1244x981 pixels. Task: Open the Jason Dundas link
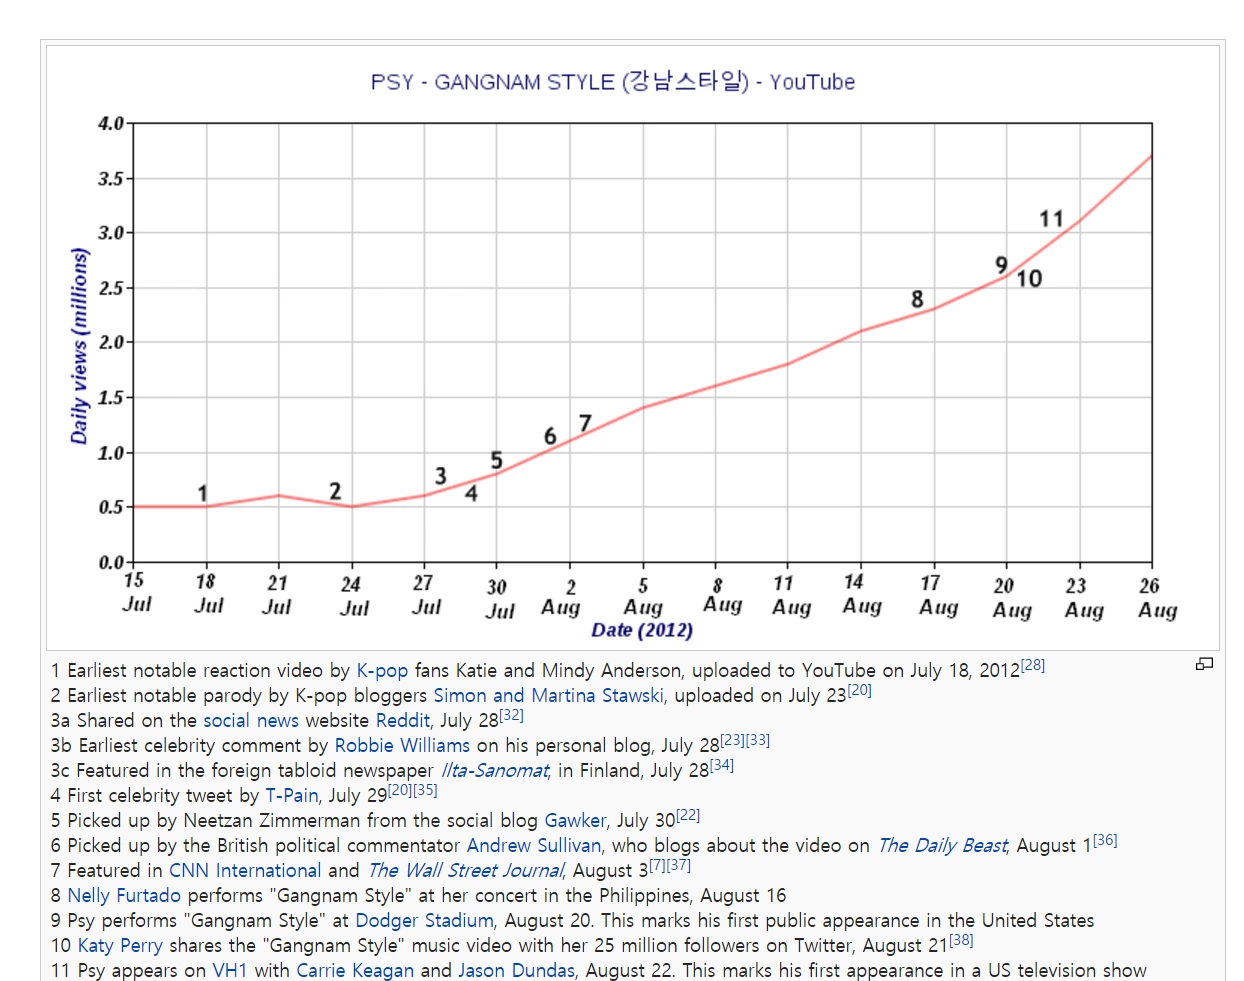tap(516, 970)
